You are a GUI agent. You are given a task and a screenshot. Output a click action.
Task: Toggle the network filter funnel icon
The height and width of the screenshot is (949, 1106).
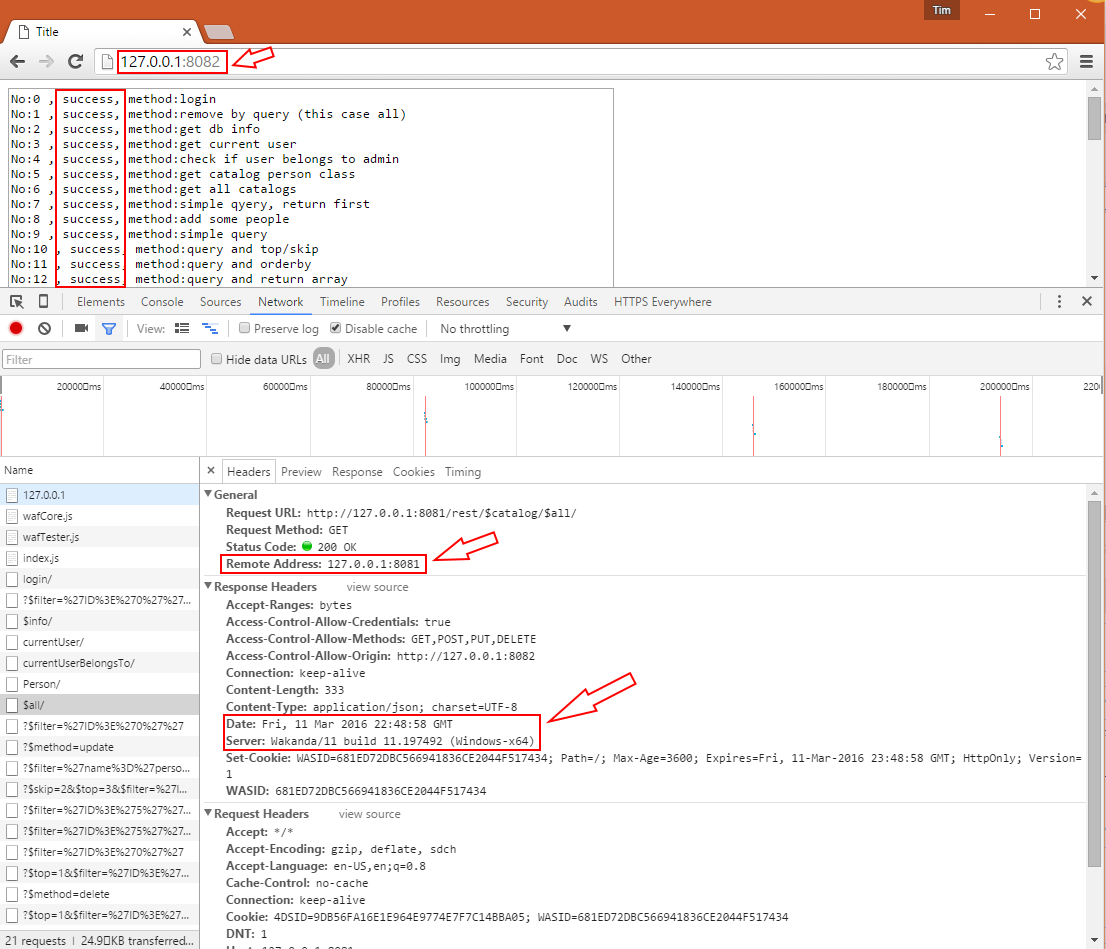pyautogui.click(x=109, y=329)
